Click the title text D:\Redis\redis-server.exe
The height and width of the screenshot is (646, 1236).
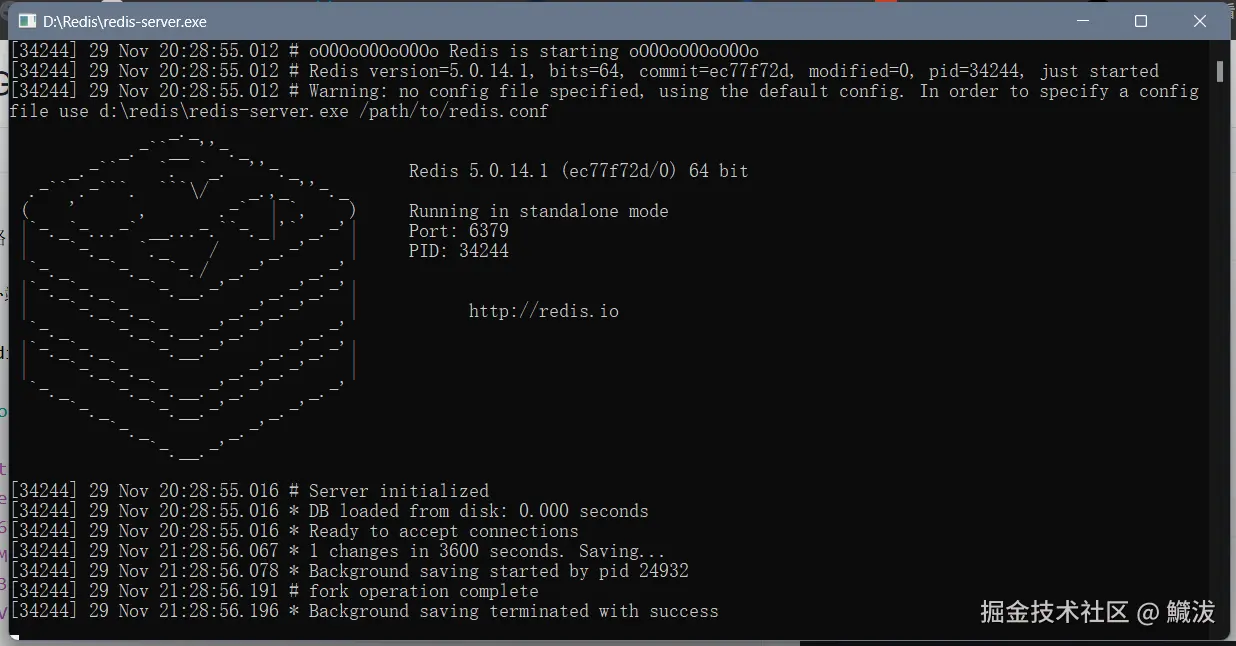click(125, 21)
